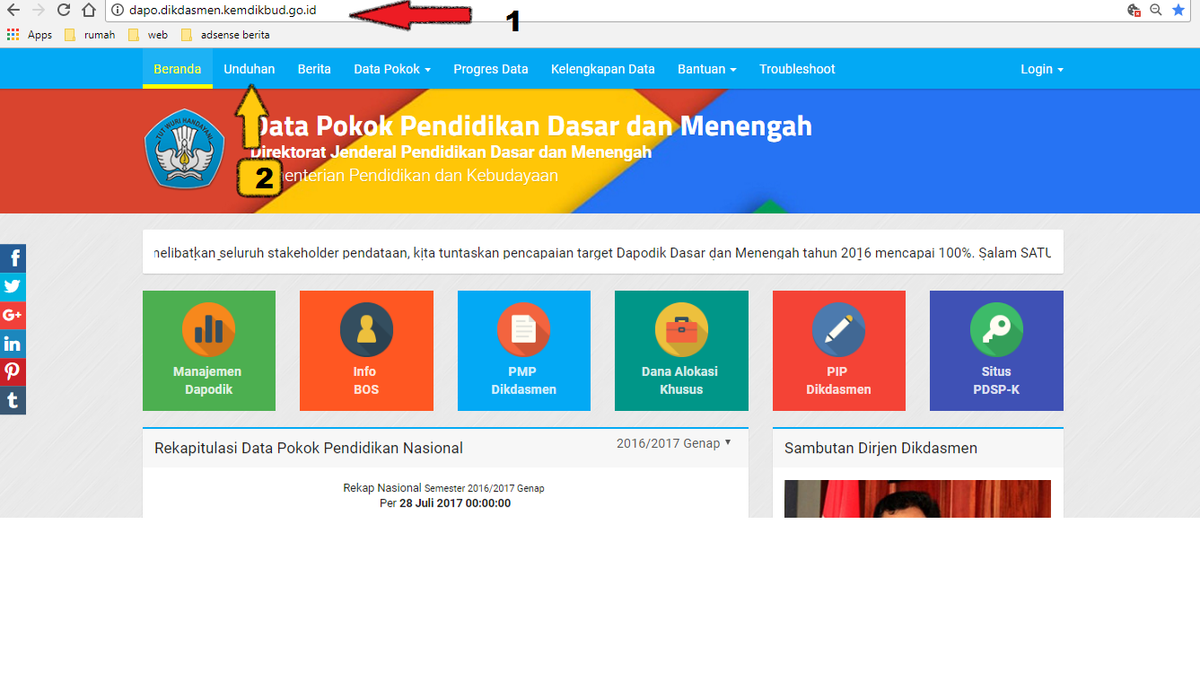Image resolution: width=1200 pixels, height=689 pixels.
Task: Open the Troubleshoot menu item
Action: tap(797, 69)
